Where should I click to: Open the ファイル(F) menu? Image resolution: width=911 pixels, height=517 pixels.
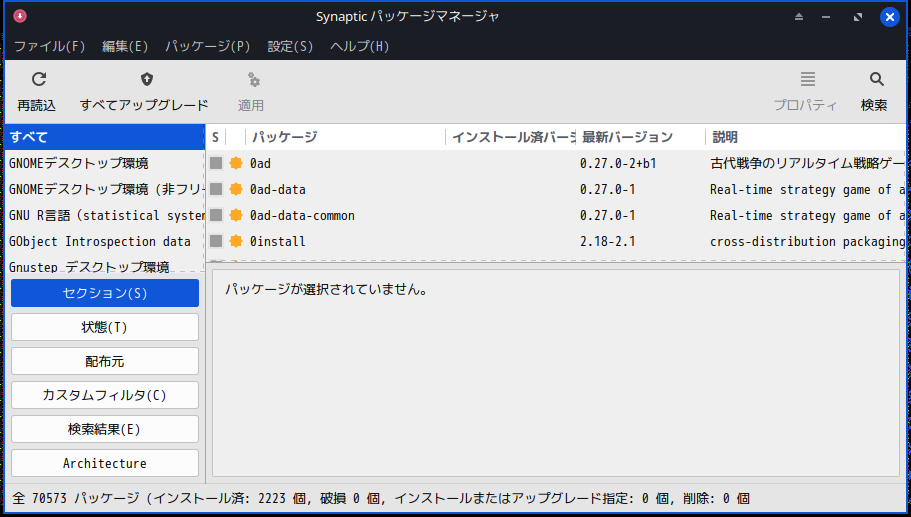(49, 46)
